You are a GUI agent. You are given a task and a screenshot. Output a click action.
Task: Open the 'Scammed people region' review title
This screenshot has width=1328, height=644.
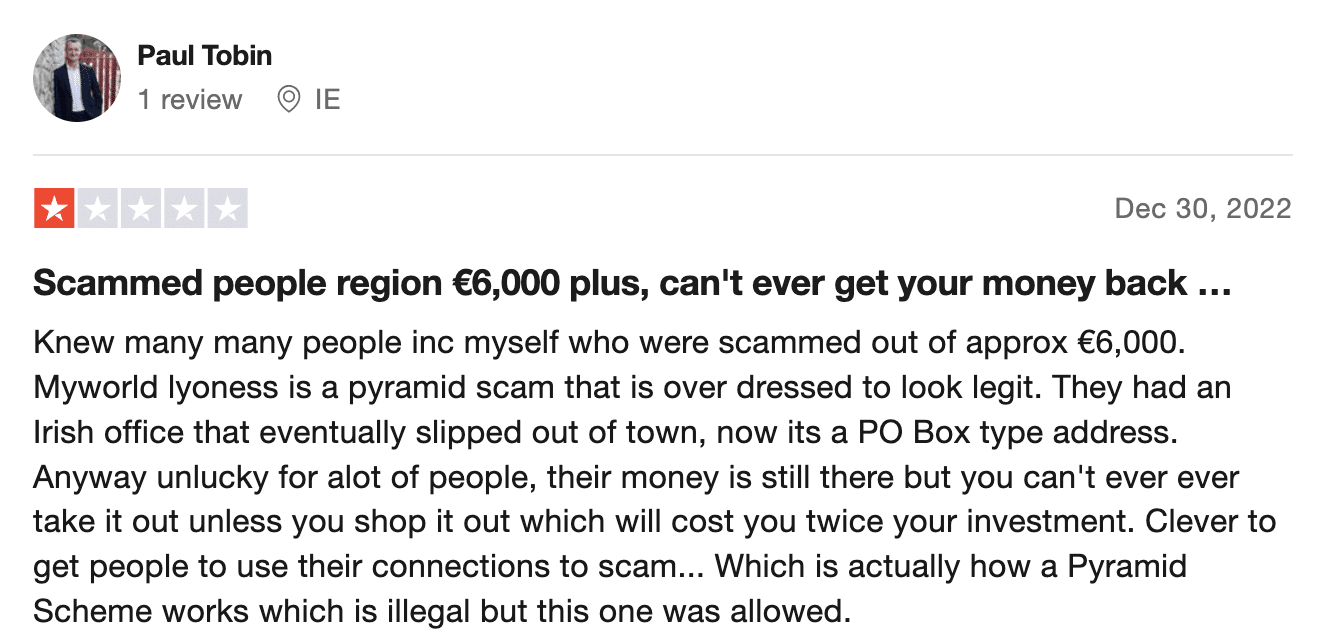tap(632, 283)
